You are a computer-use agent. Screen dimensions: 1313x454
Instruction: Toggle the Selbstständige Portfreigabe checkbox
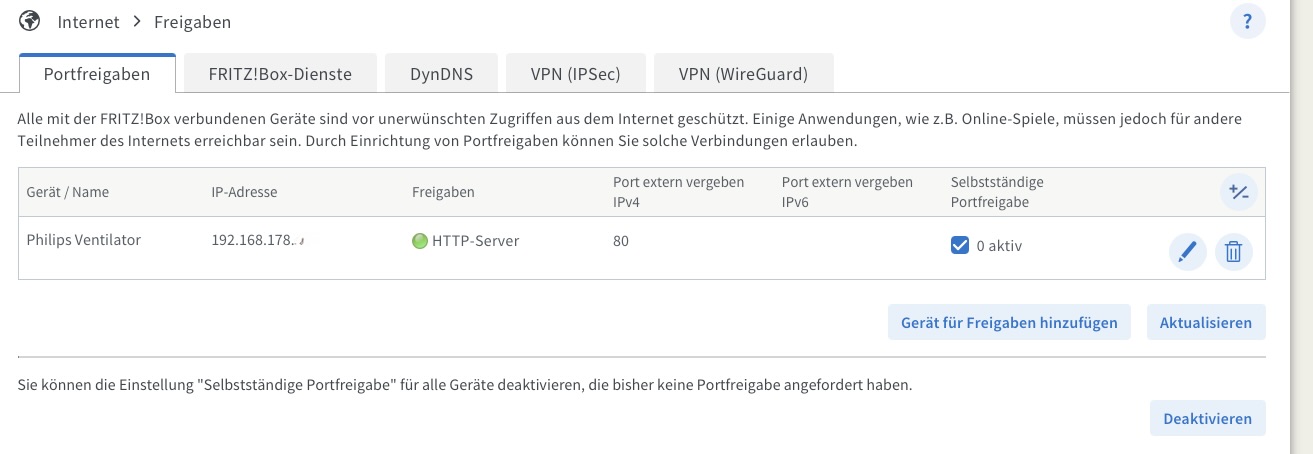pos(959,245)
